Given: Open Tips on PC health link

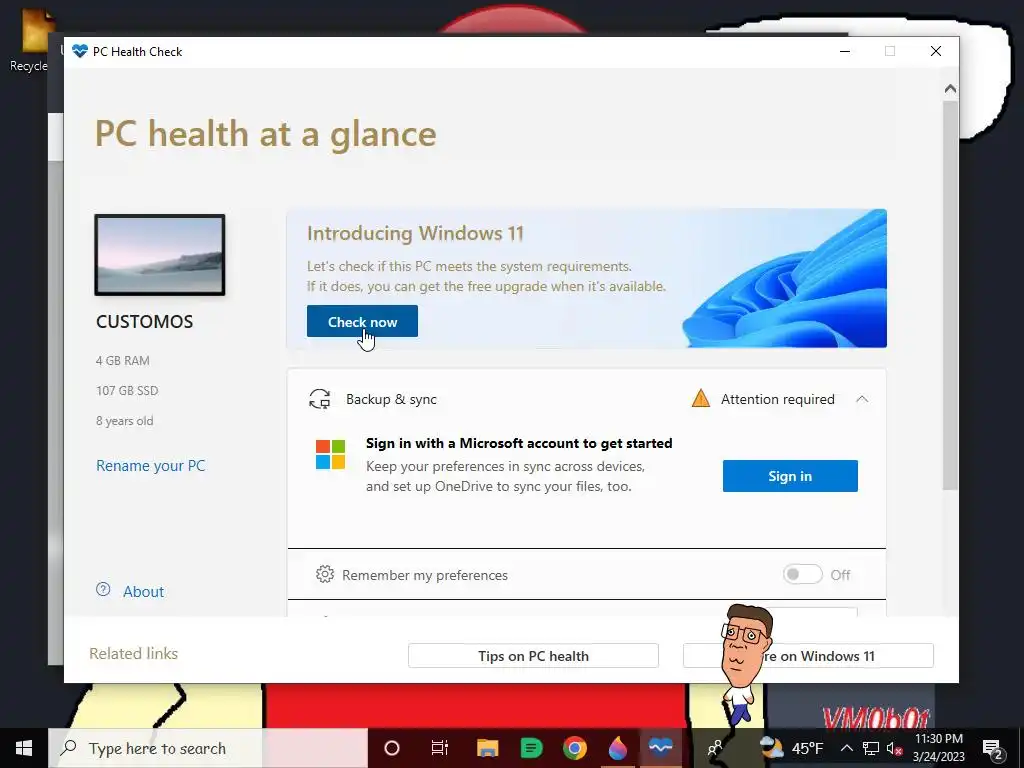Looking at the screenshot, I should (x=533, y=656).
